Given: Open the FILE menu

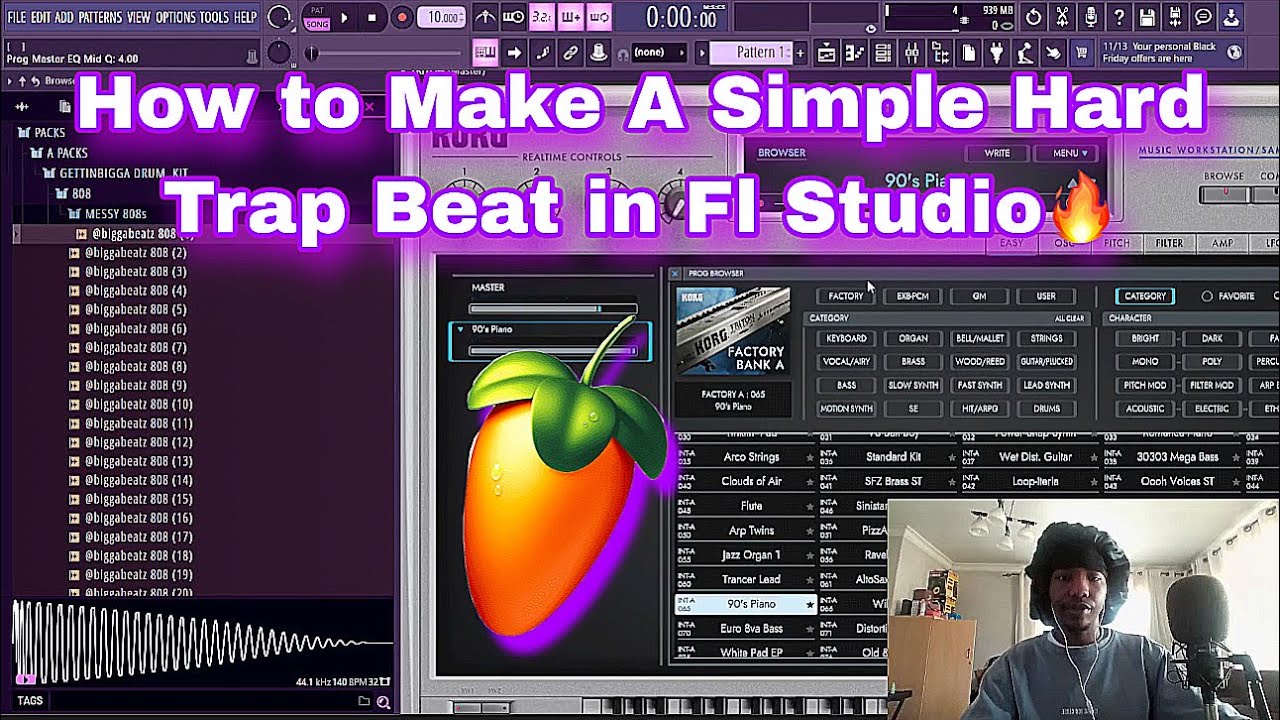Looking at the screenshot, I should click(17, 17).
